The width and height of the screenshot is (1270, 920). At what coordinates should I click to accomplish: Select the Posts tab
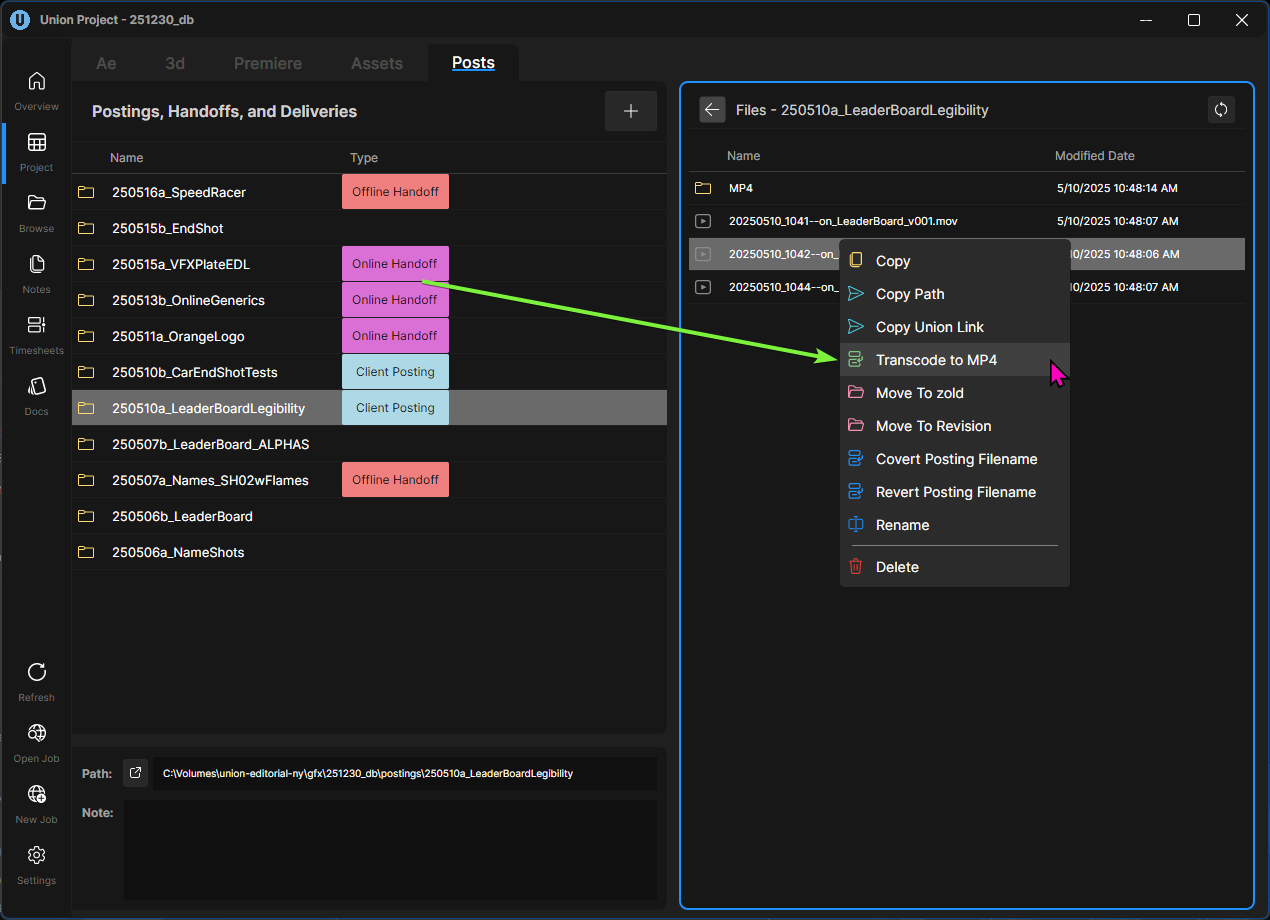[473, 63]
